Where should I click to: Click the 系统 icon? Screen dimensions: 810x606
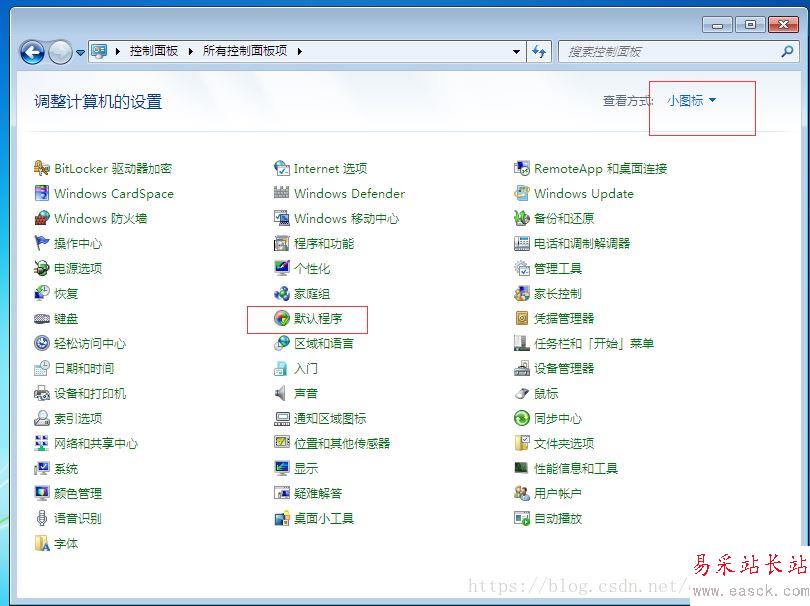[x=41, y=468]
